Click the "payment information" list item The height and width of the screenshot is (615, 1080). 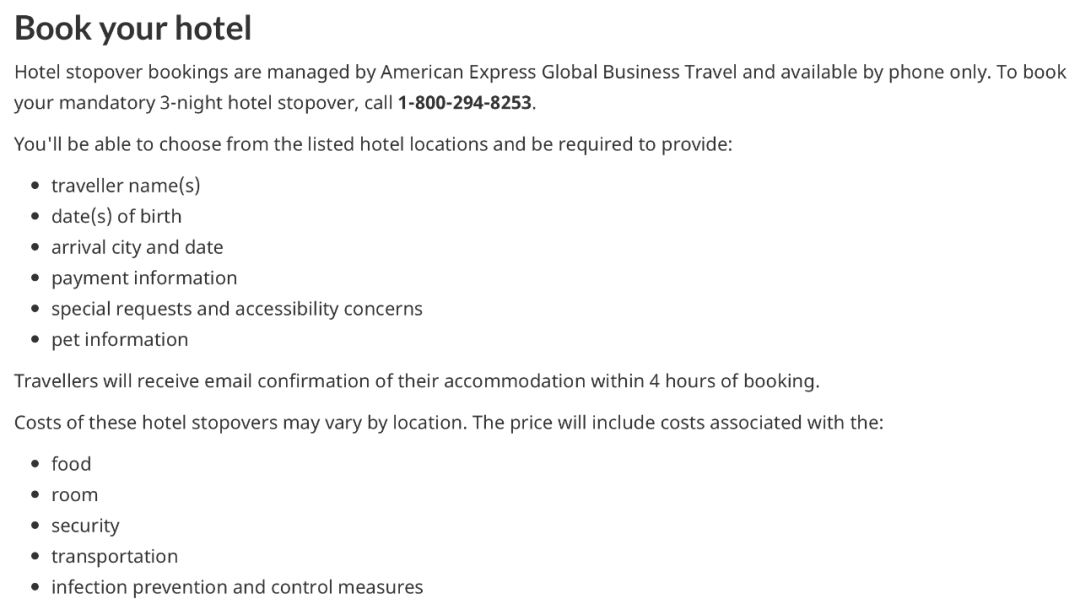[x=144, y=278]
